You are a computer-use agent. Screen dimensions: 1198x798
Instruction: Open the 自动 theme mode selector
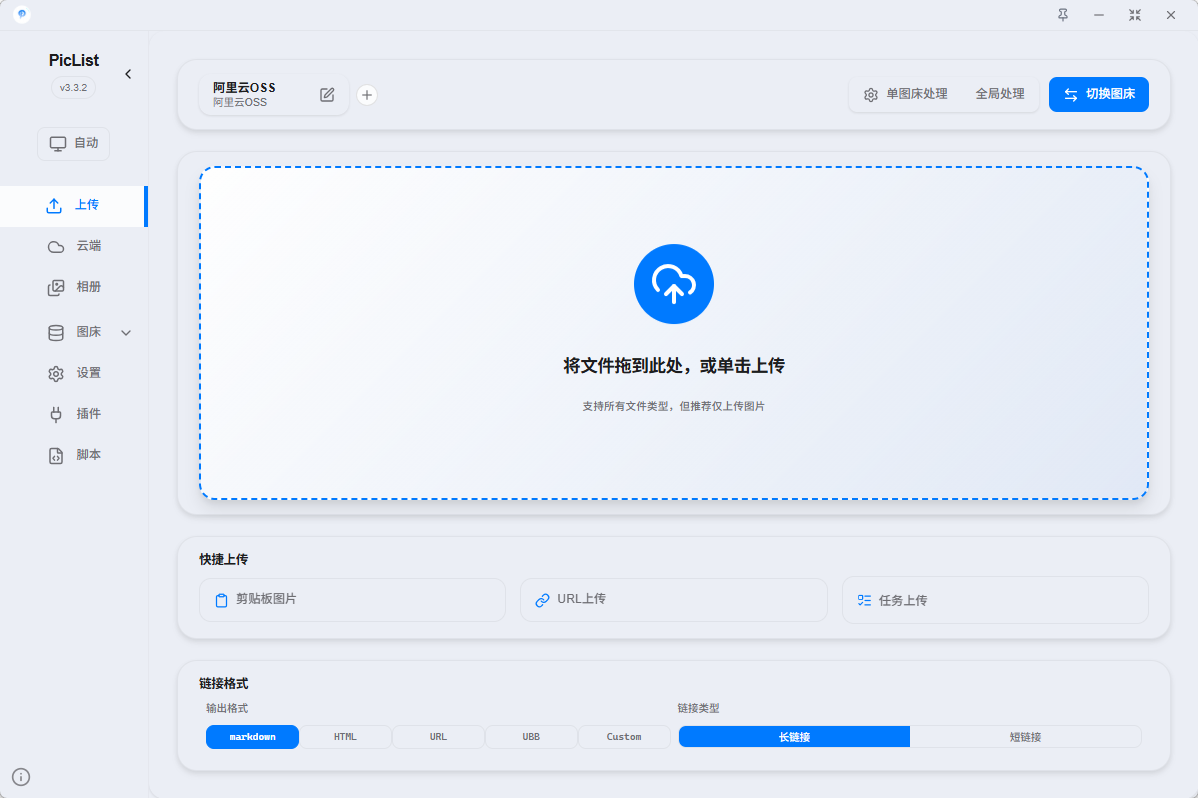point(74,143)
